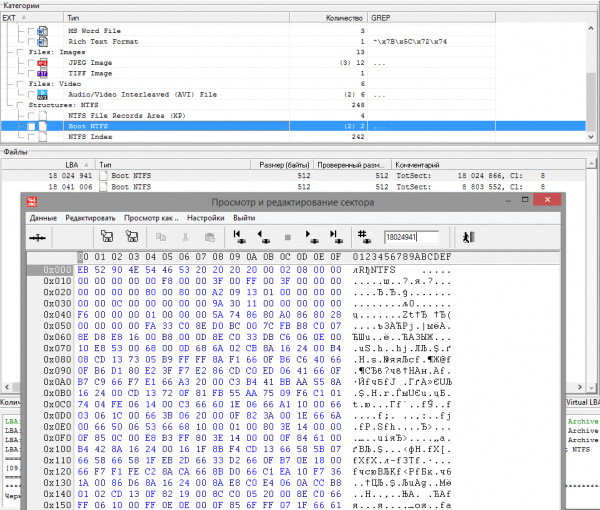Image resolution: width=600 pixels, height=510 pixels.
Task: Go to the previous sector arrow
Action: click(263, 237)
